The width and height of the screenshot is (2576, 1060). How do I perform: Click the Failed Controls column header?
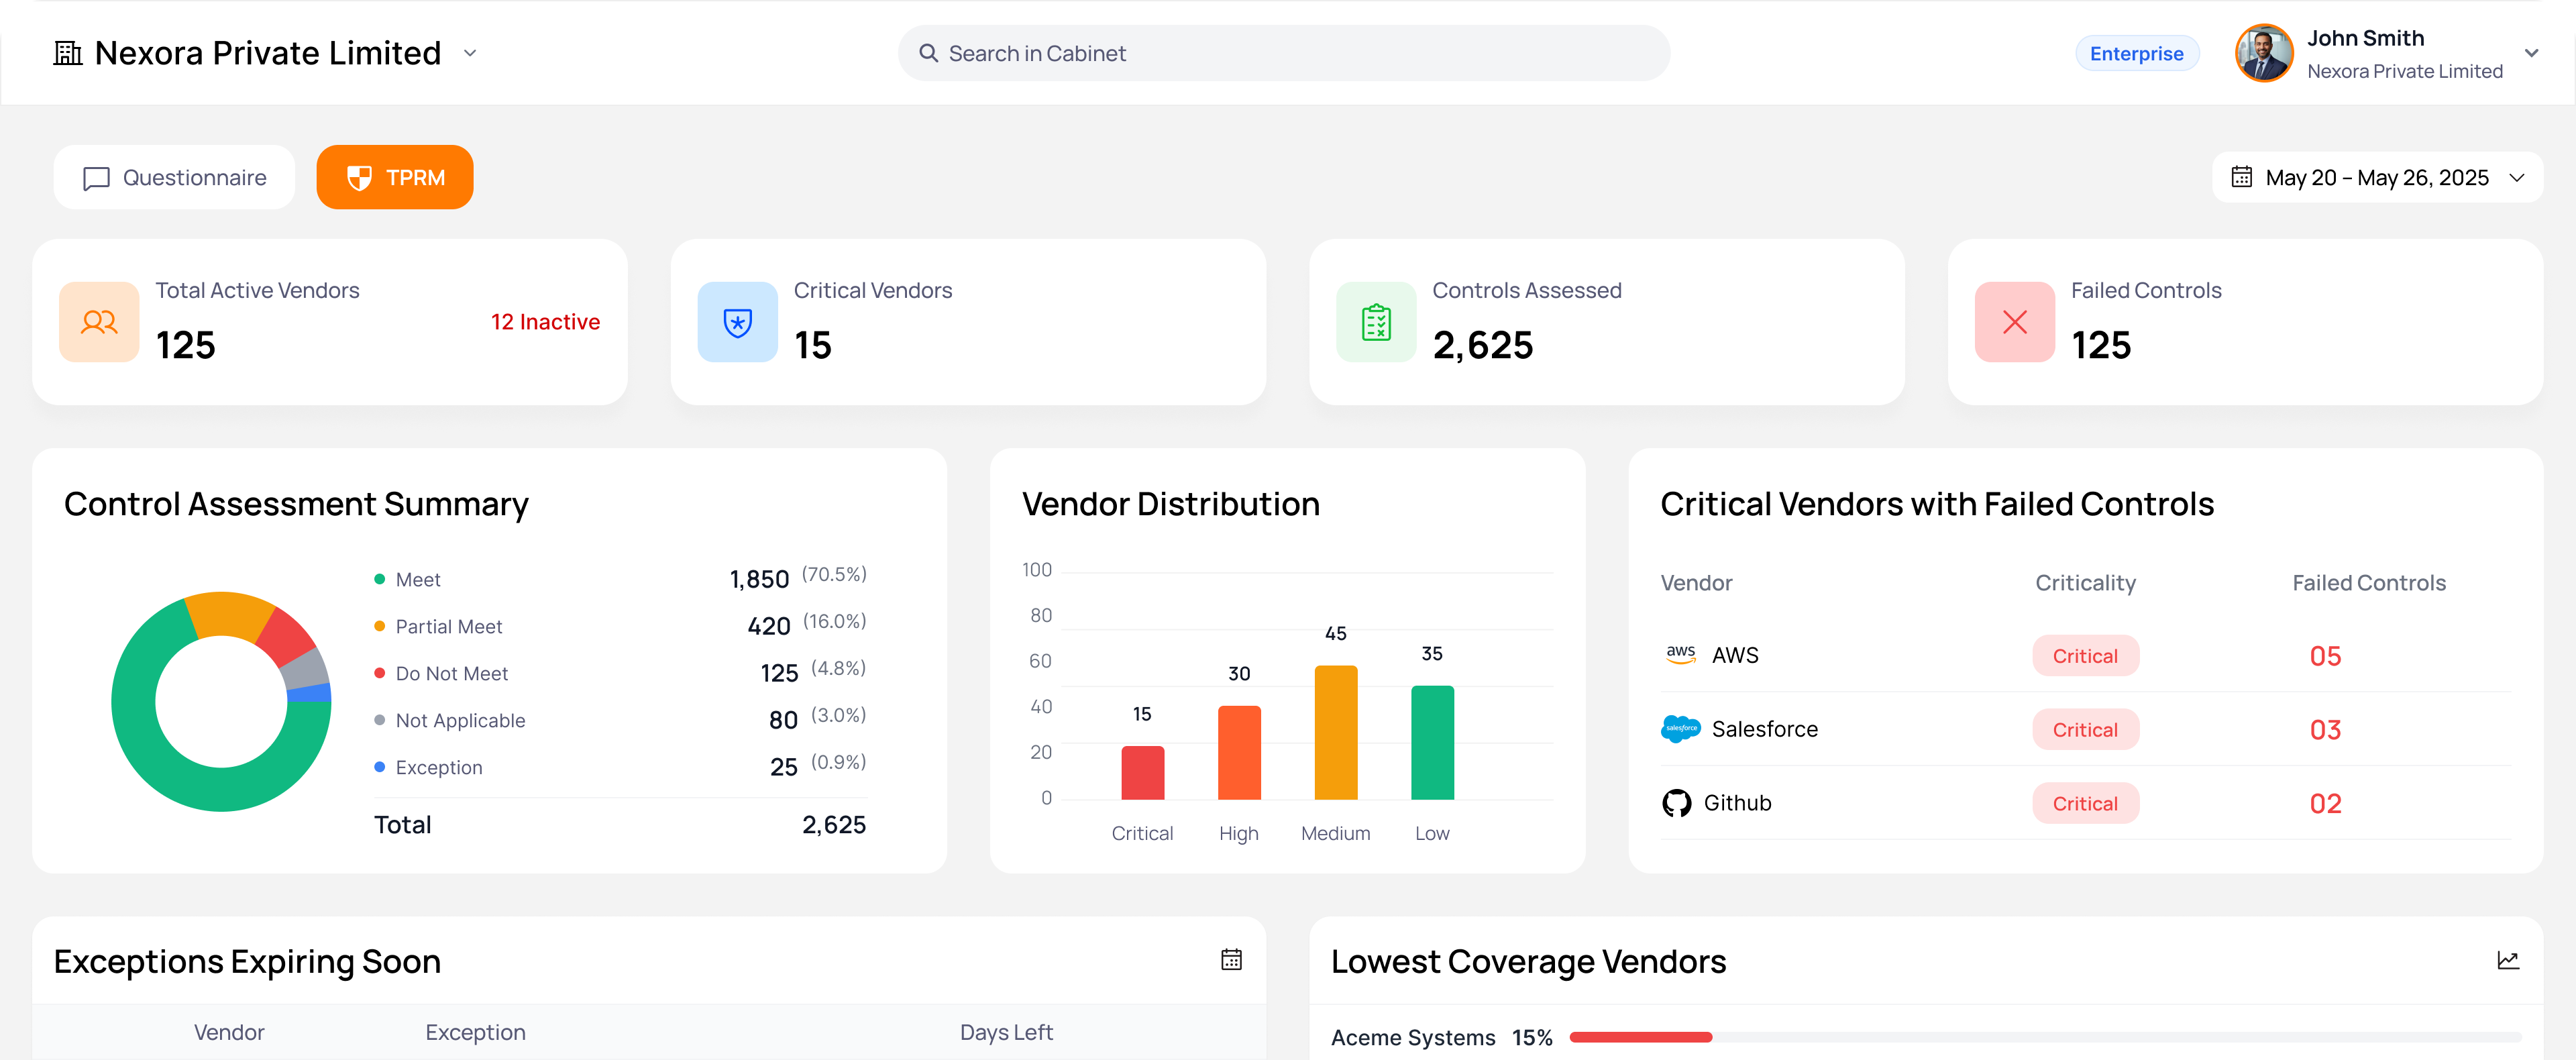pyautogui.click(x=2368, y=583)
